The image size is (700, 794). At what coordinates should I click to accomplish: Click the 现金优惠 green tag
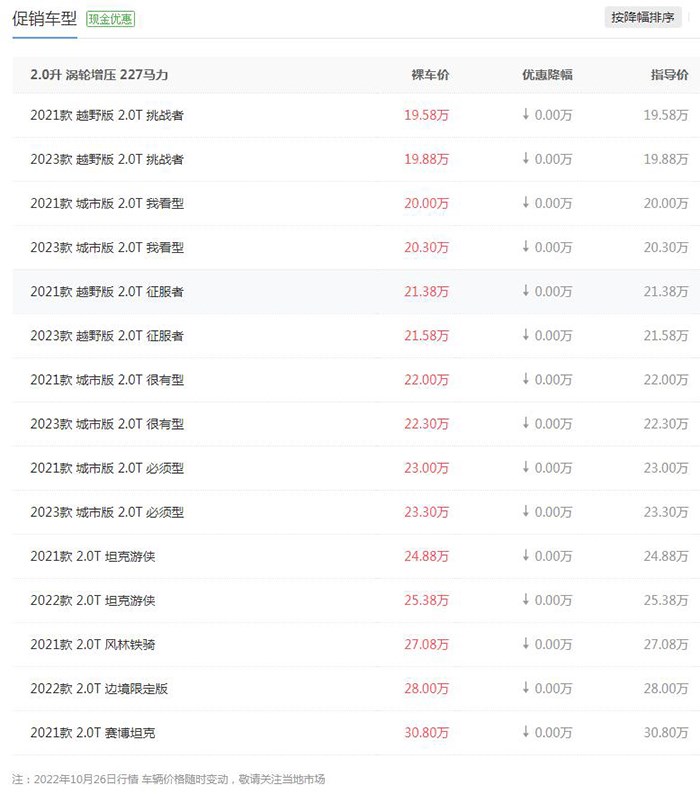110,19
